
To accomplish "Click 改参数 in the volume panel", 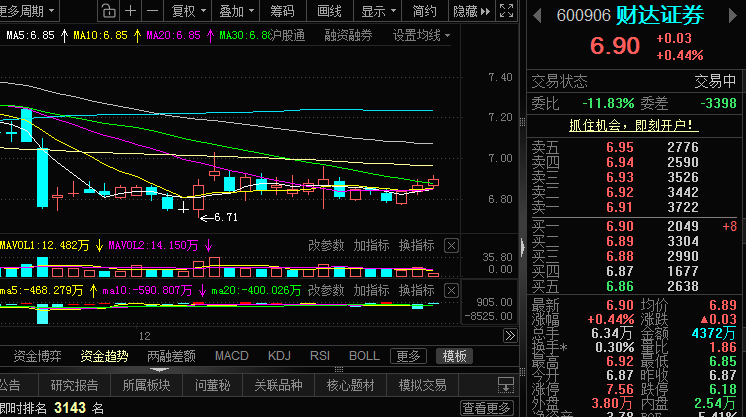I will point(326,246).
